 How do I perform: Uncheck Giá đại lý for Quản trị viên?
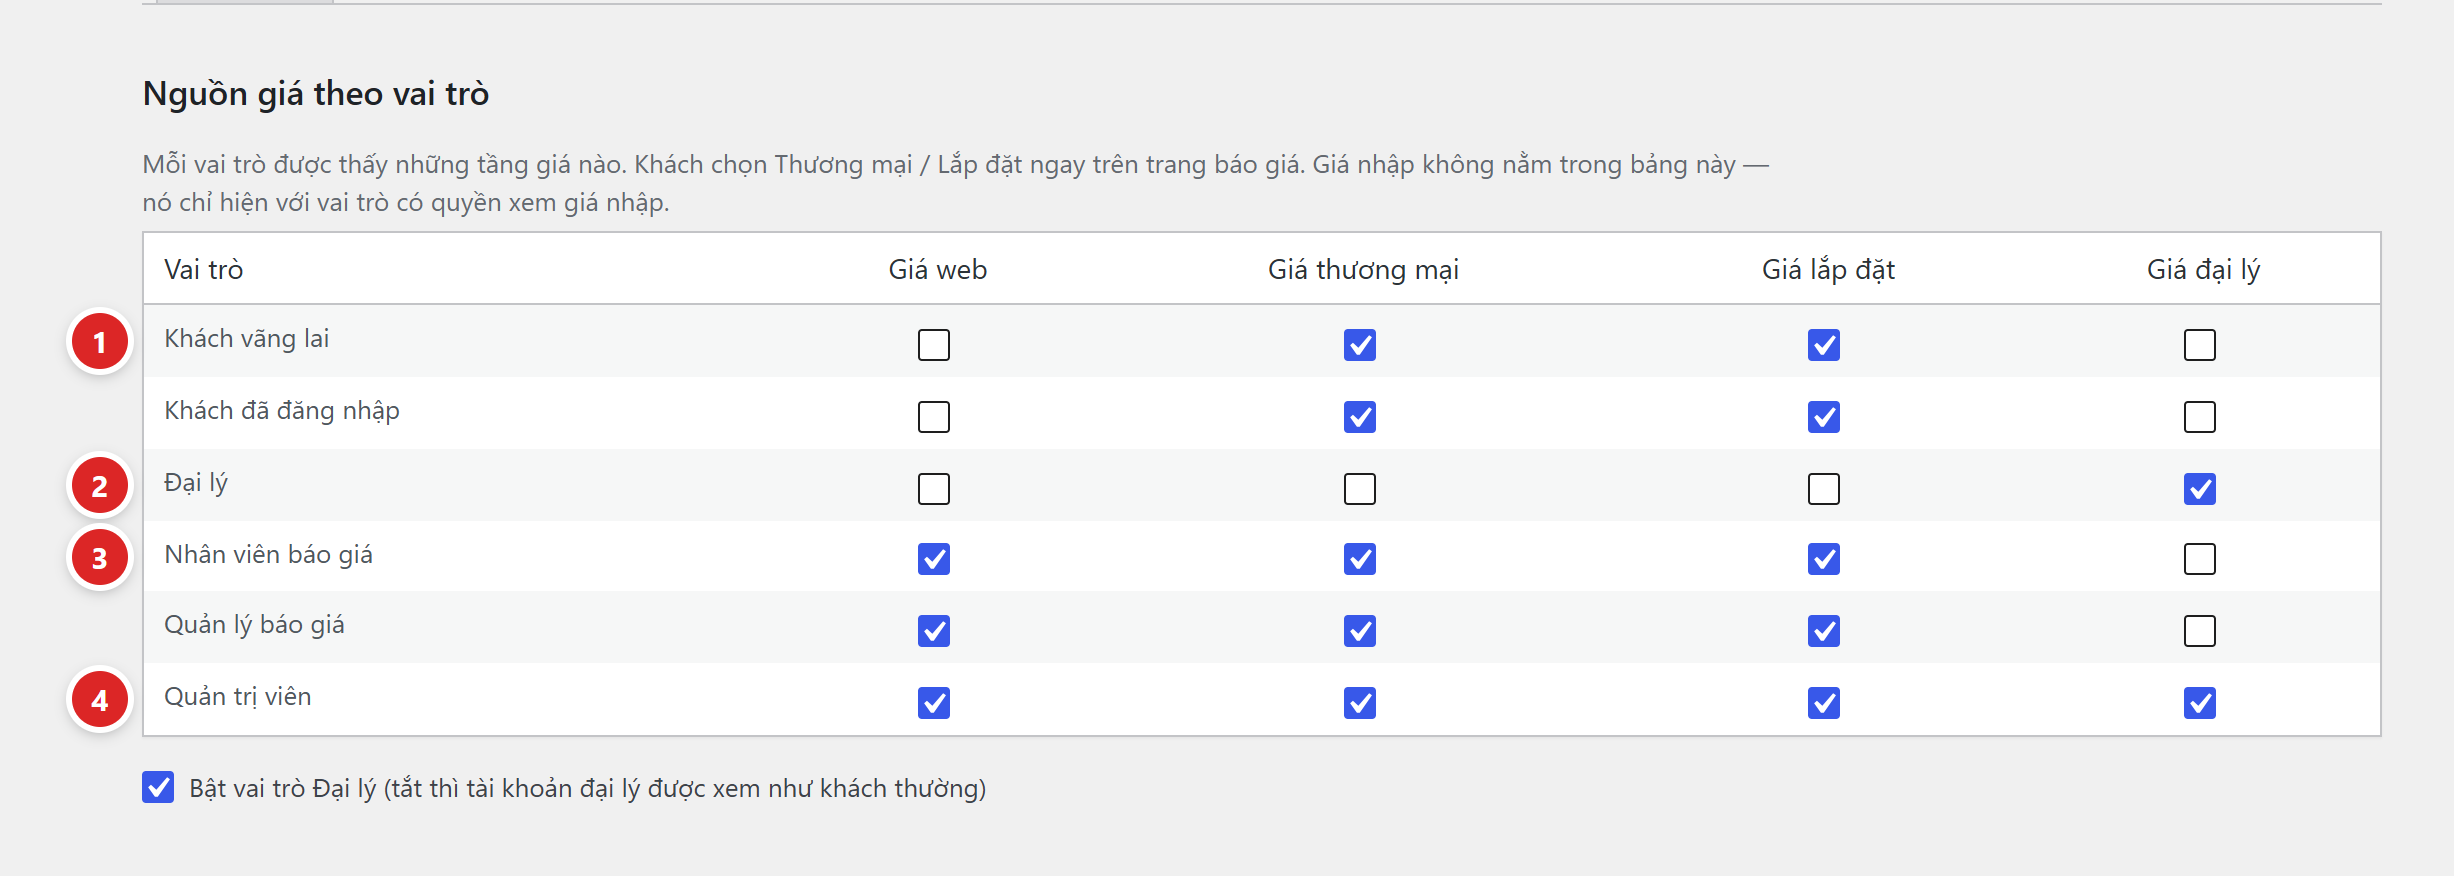(x=2200, y=703)
